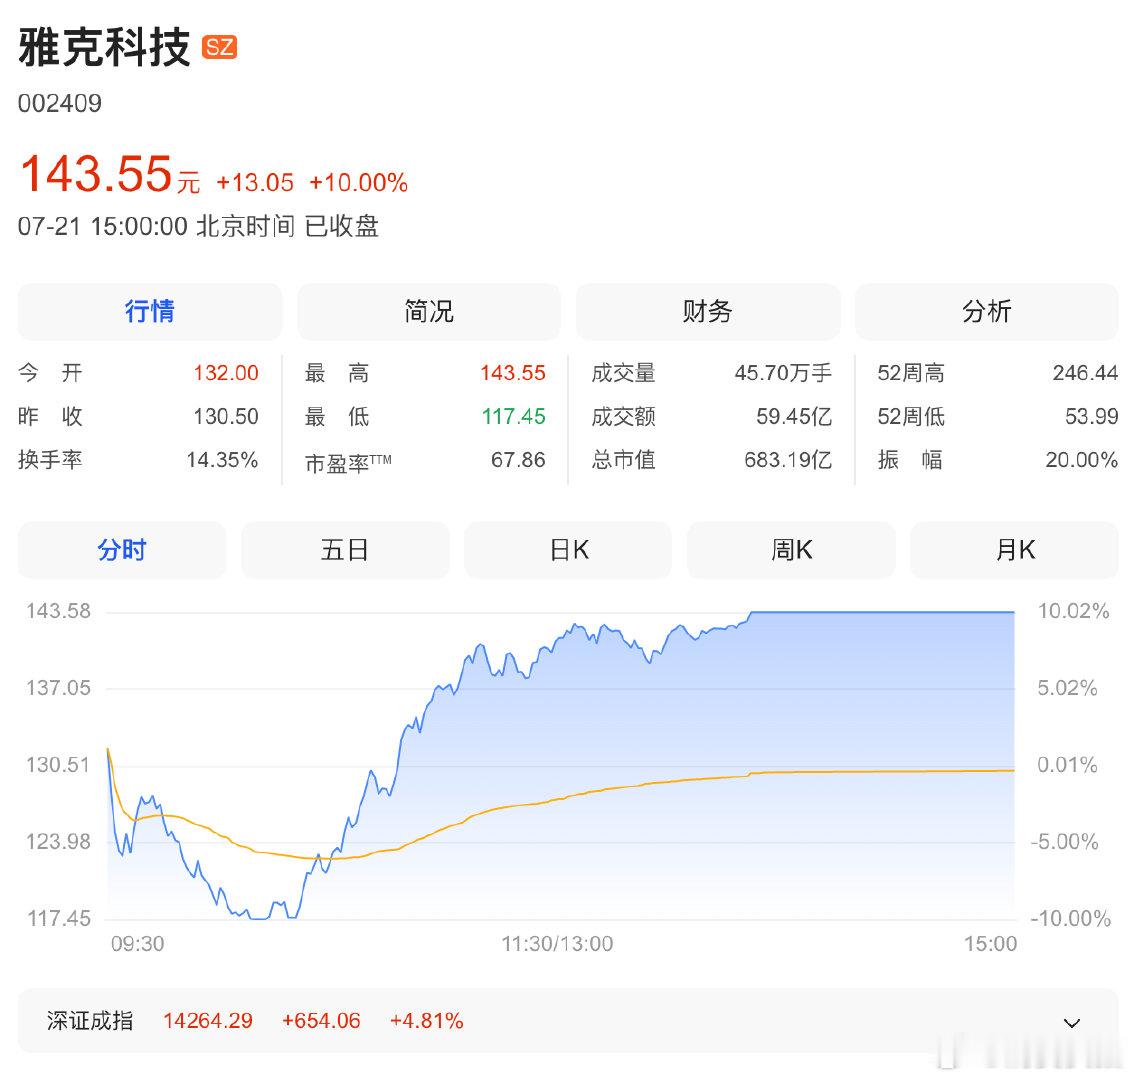This screenshot has width=1134, height=1080.
Task: Click 今开 value 132.00
Action: [226, 373]
